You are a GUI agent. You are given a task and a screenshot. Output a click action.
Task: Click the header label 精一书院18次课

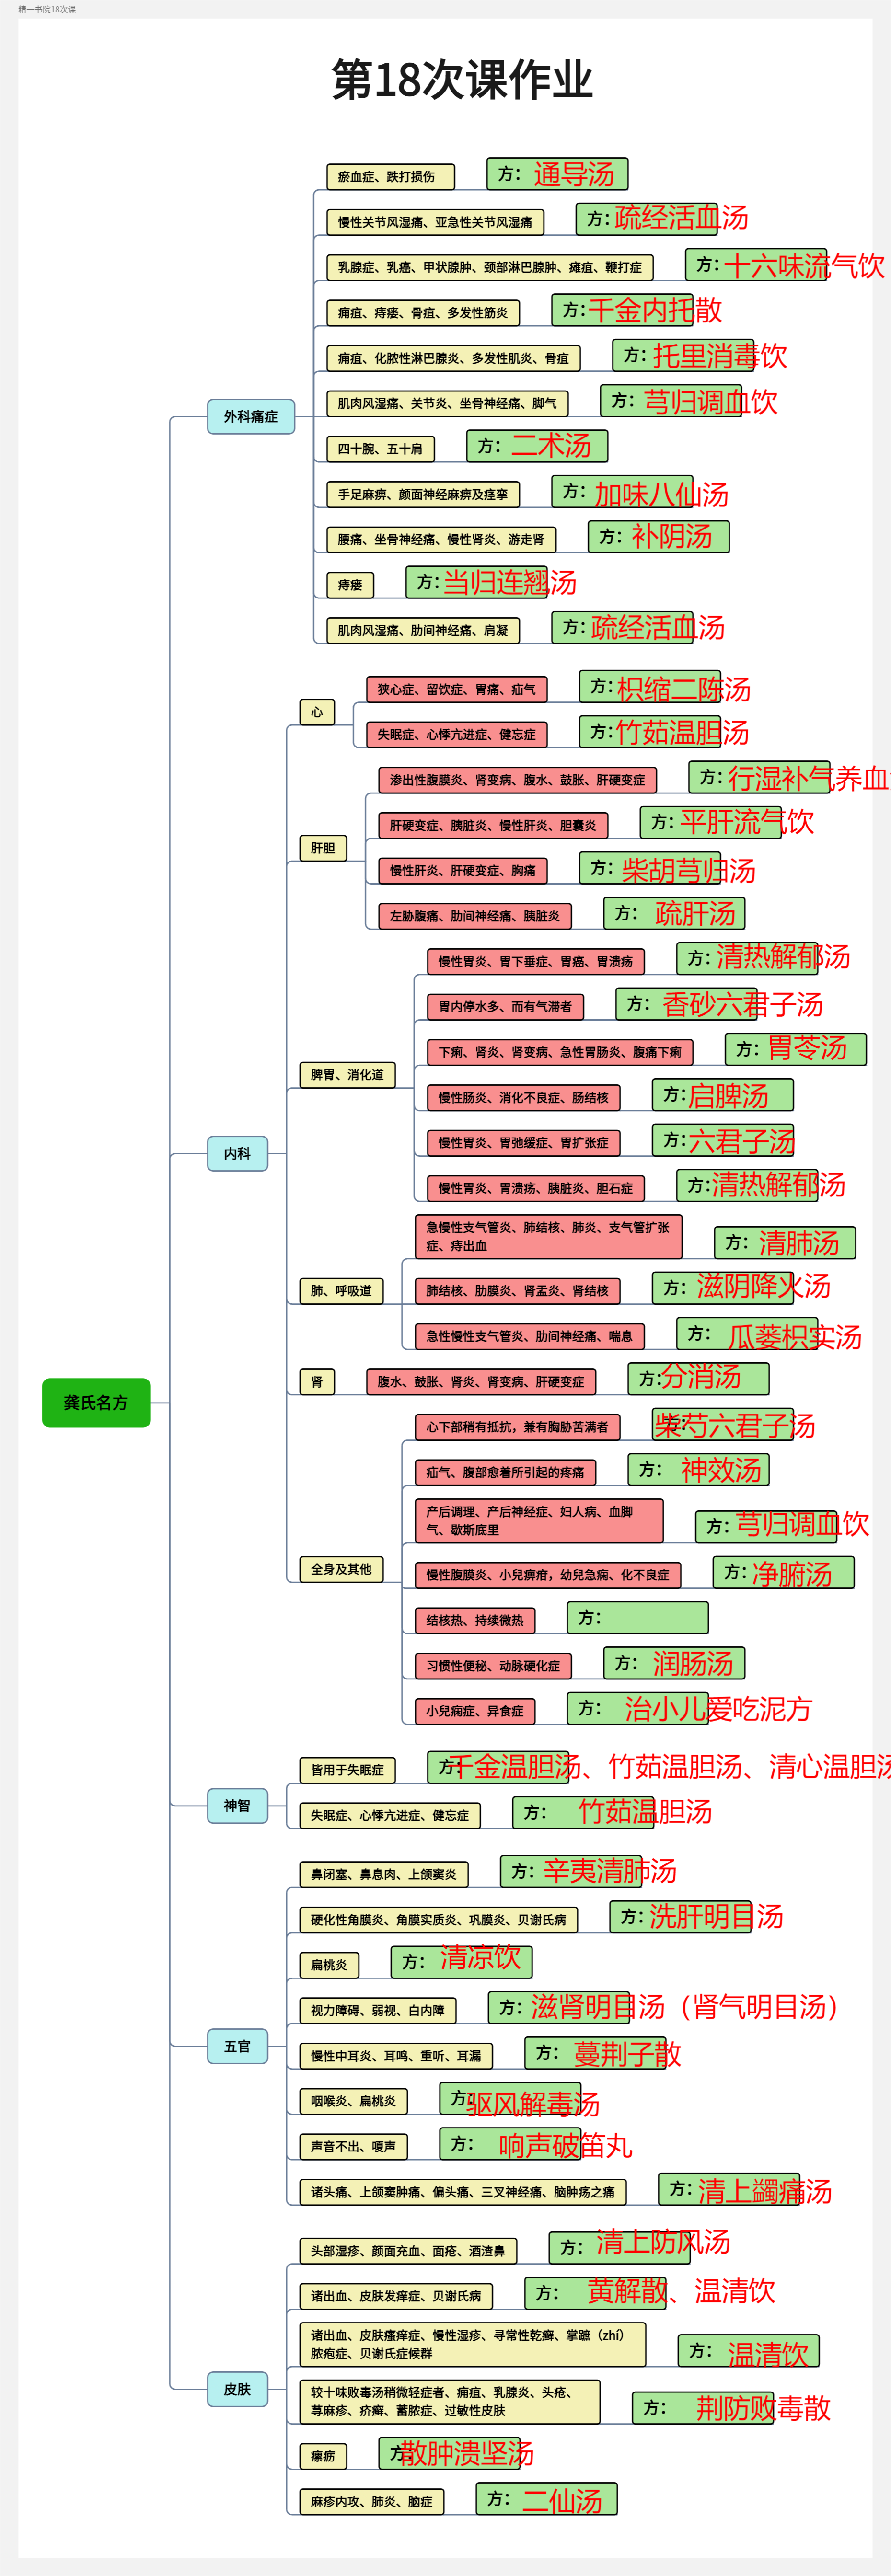click(47, 9)
